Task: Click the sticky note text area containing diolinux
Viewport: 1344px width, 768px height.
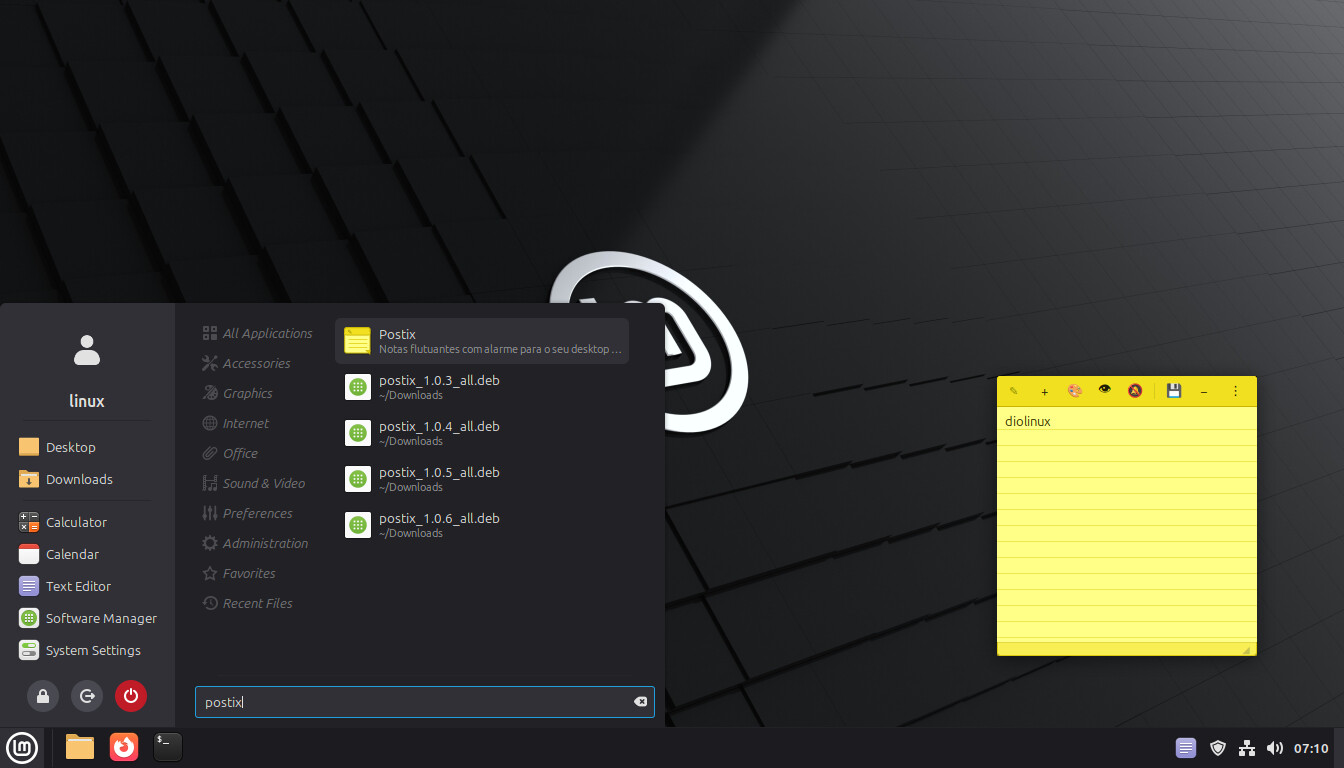Action: pos(1127,525)
